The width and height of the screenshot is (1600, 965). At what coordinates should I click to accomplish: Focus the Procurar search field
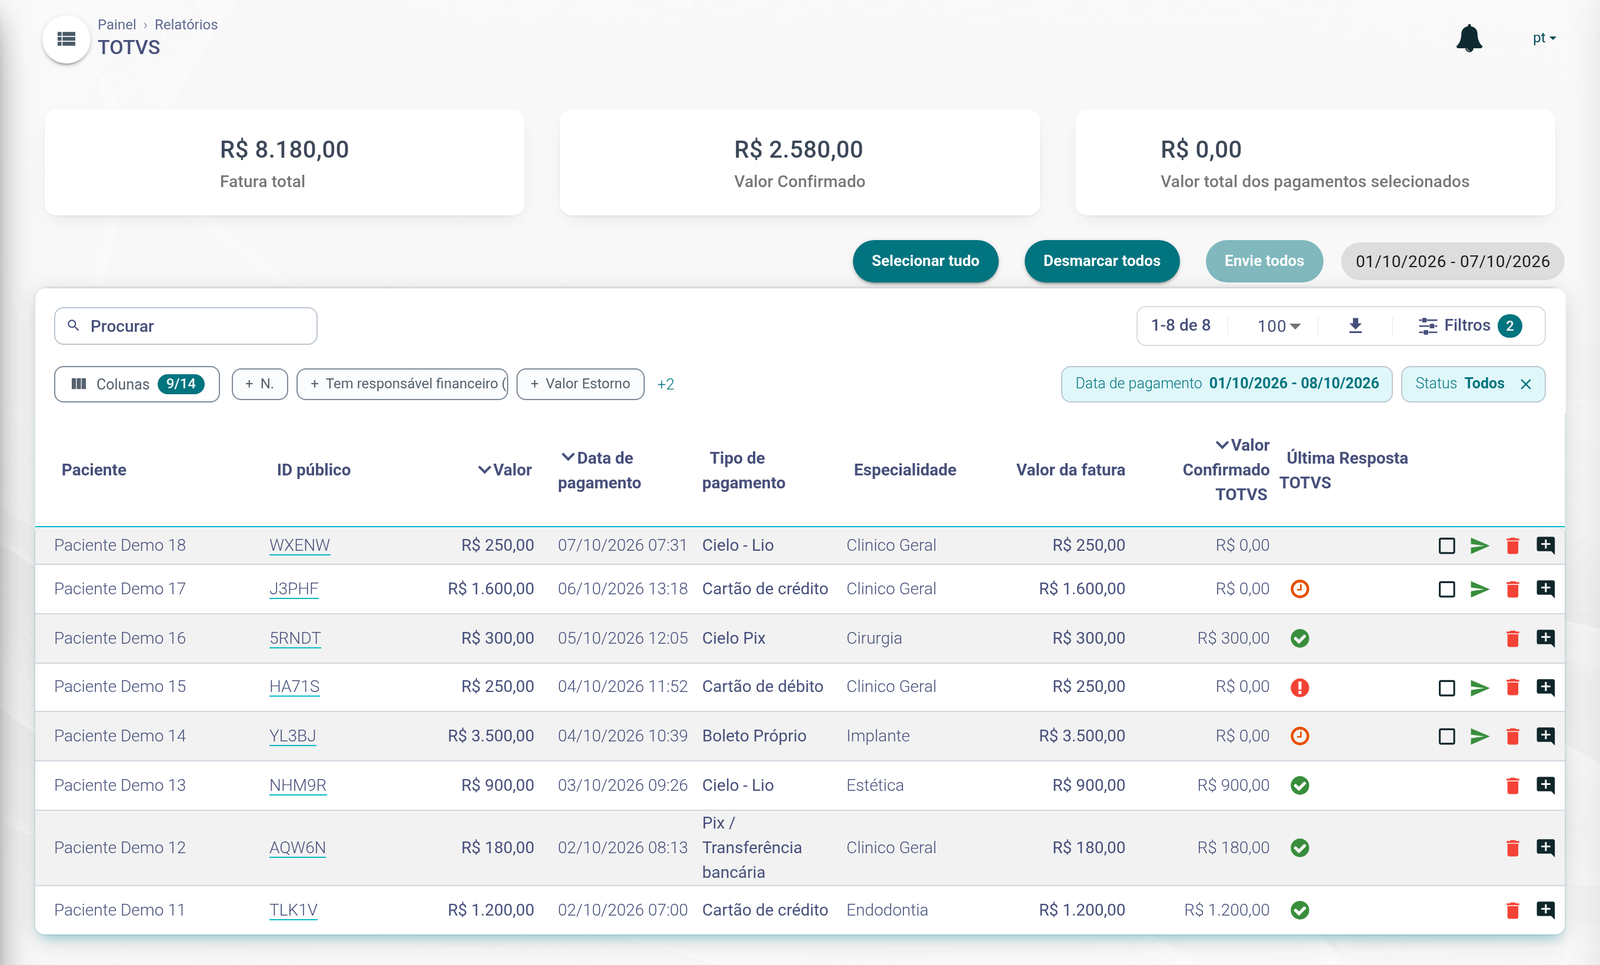click(x=186, y=326)
